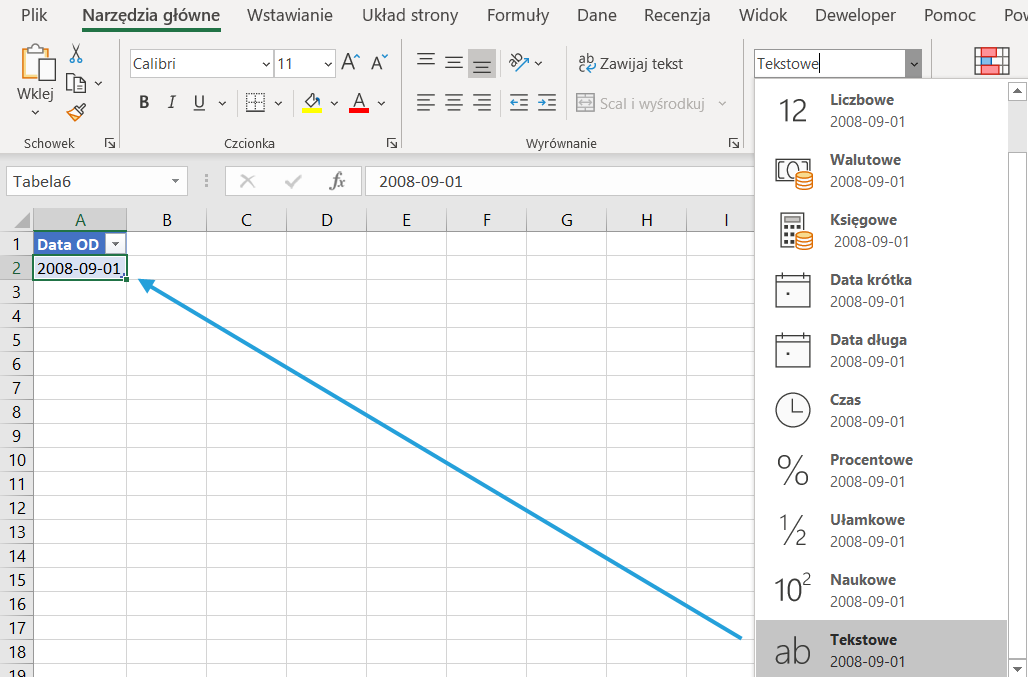Viewport: 1028px width, 677px height.
Task: Click the Center horizontal alignment icon
Action: point(454,103)
